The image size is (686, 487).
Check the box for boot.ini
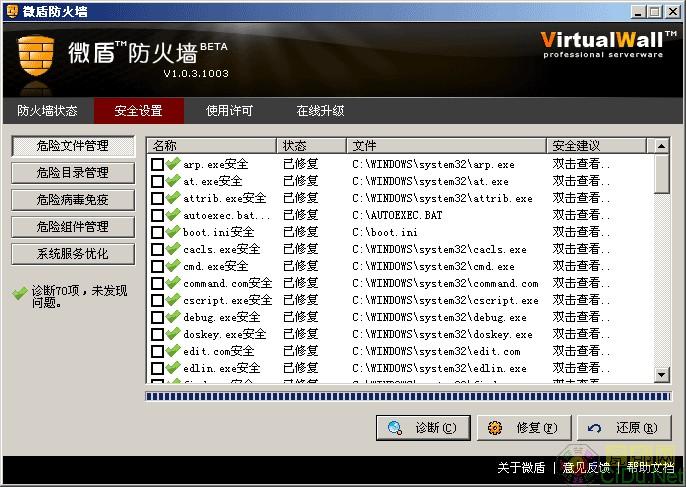click(x=157, y=232)
